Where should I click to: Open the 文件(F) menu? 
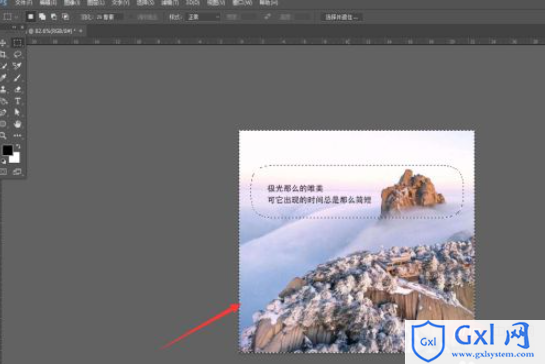[x=24, y=3]
